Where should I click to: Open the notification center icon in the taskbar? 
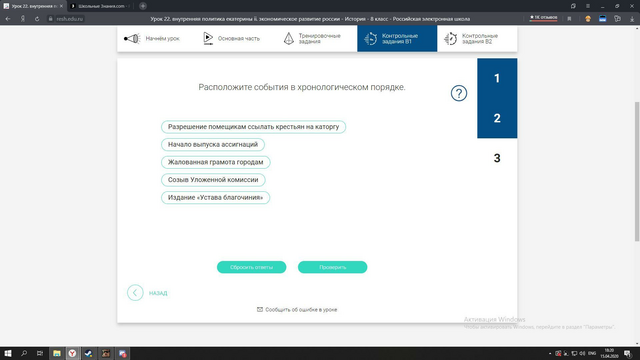pos(628,353)
